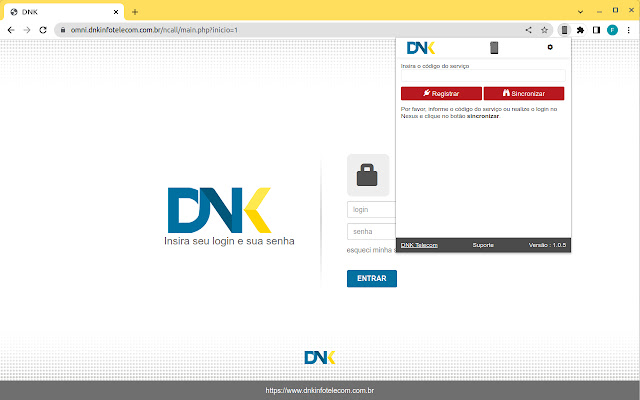Click the phone icon in the extension popup header
The image size is (640, 400).
pos(494,48)
